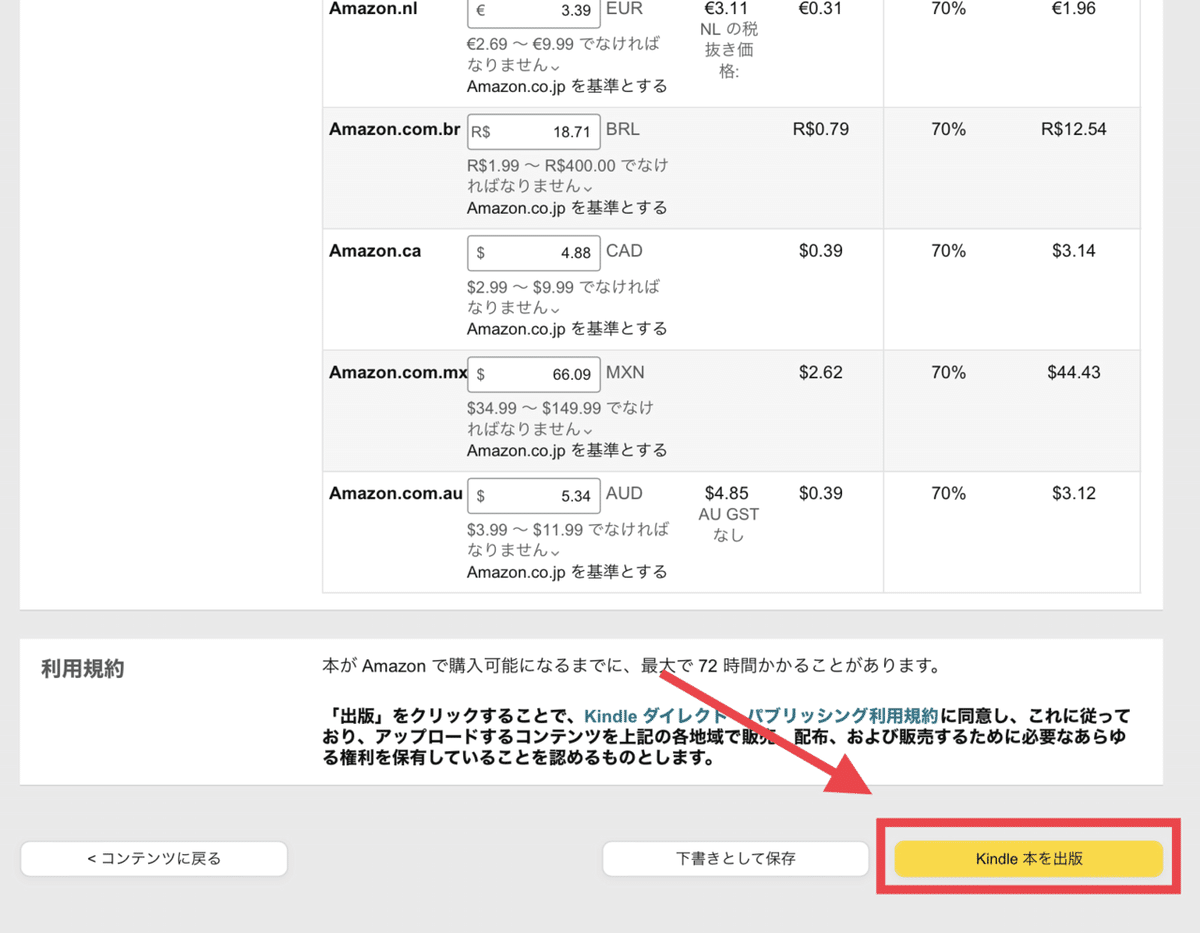Click royalty value R$12.54

(x=1073, y=130)
